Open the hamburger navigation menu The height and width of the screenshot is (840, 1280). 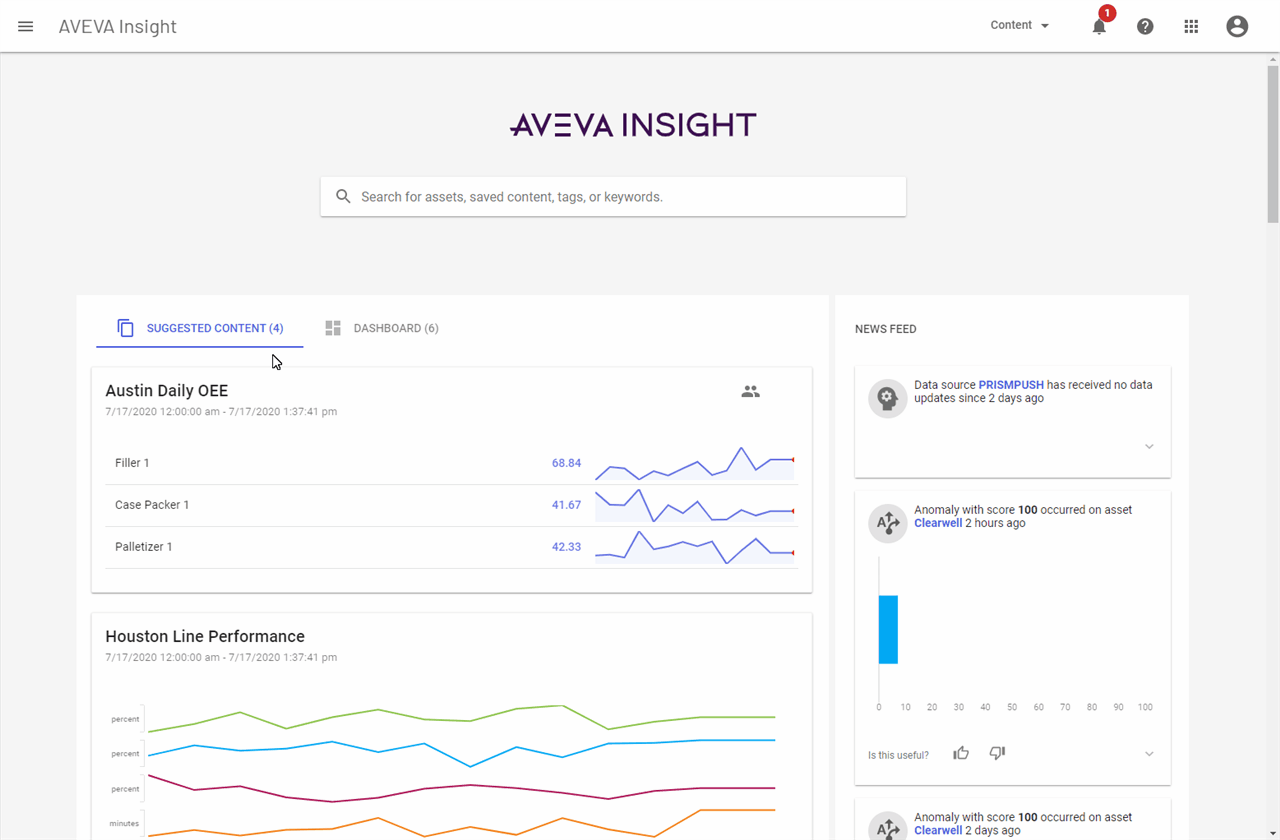tap(26, 26)
